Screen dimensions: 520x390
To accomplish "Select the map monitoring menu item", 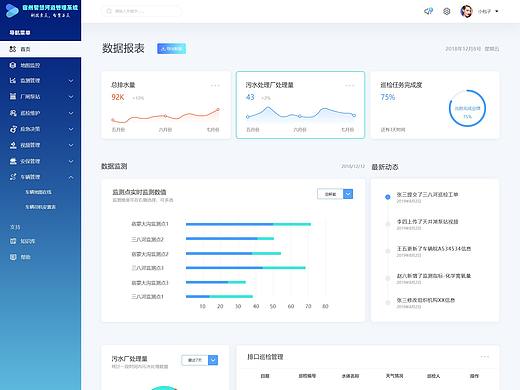I will (40, 65).
